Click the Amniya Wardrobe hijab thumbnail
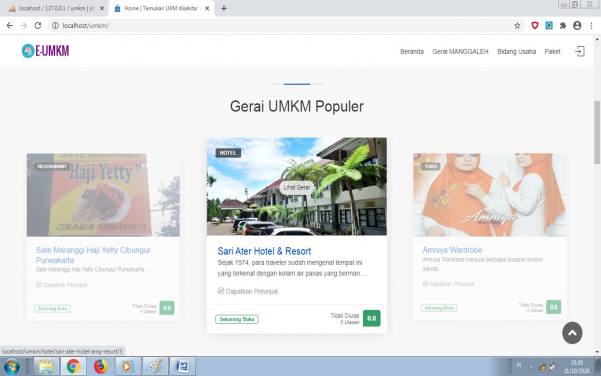 pyautogui.click(x=489, y=195)
